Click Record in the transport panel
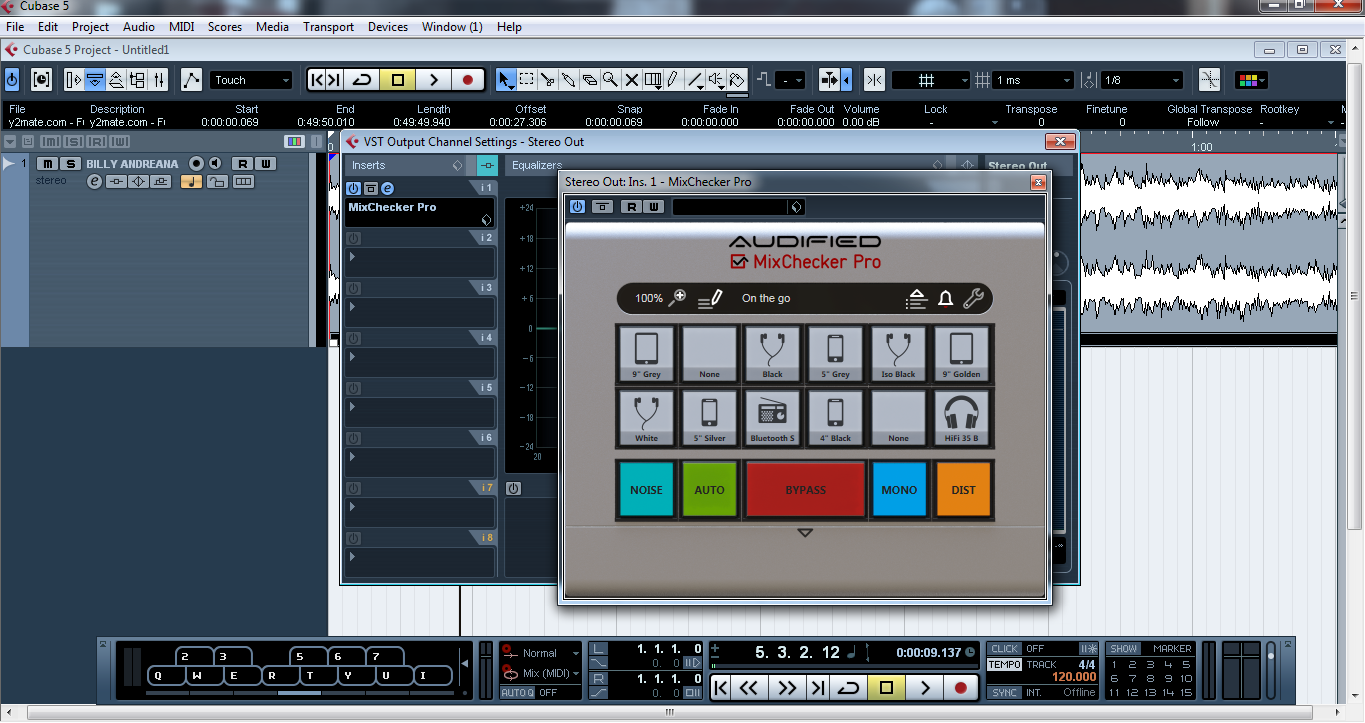 [961, 688]
